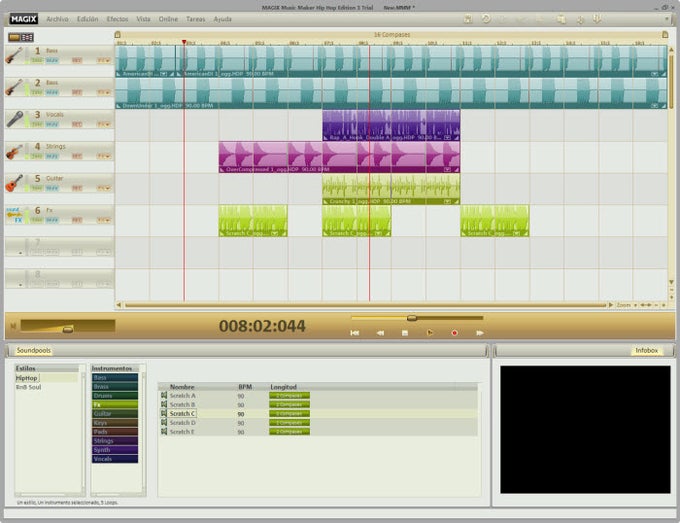Select the Bass instrument category
Image resolution: width=680 pixels, height=523 pixels.
click(x=115, y=378)
